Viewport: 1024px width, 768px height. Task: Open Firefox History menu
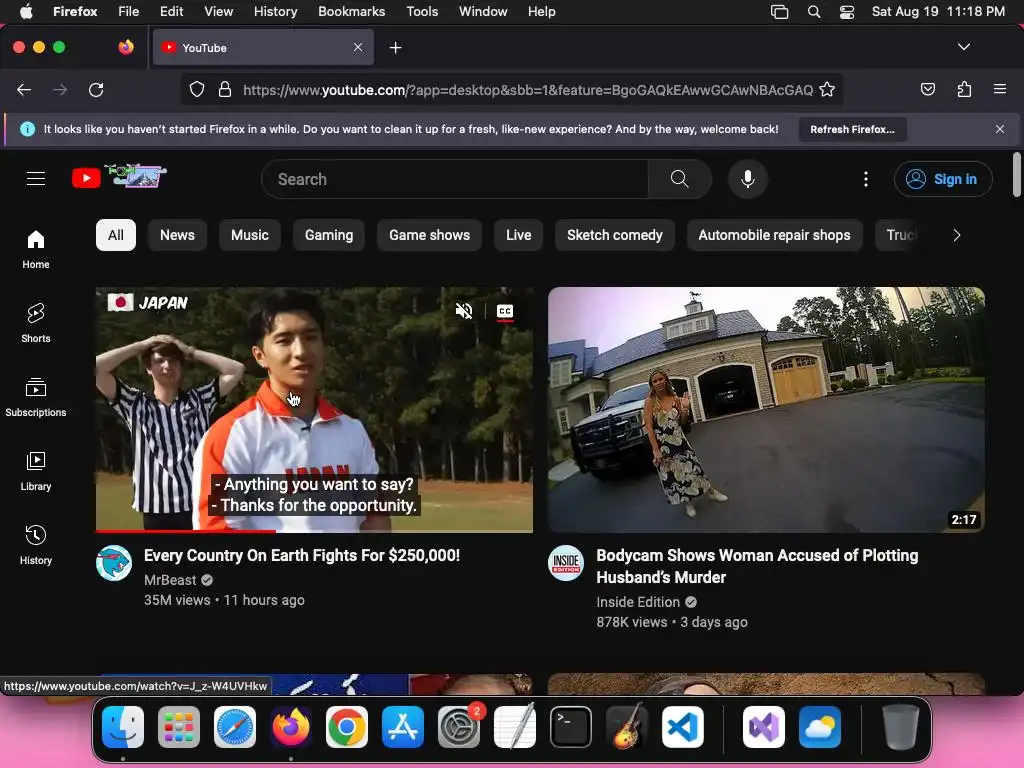coord(275,12)
